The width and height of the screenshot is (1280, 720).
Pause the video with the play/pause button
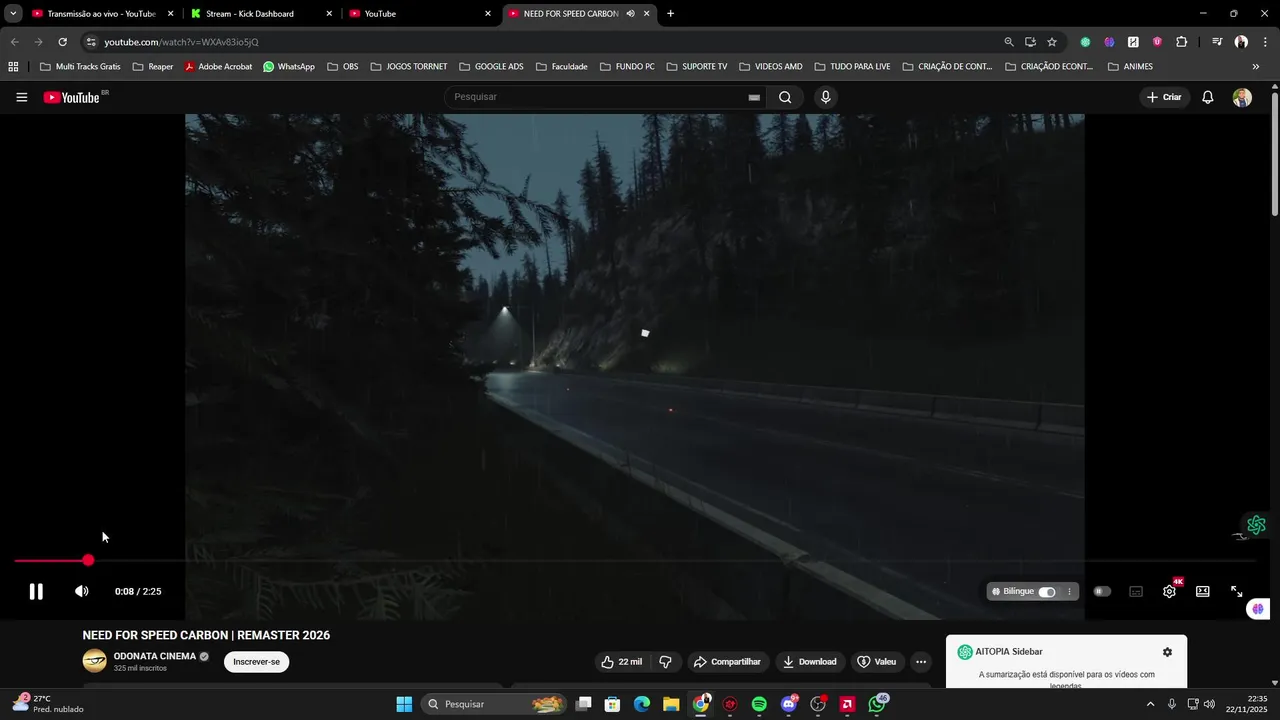pos(36,591)
